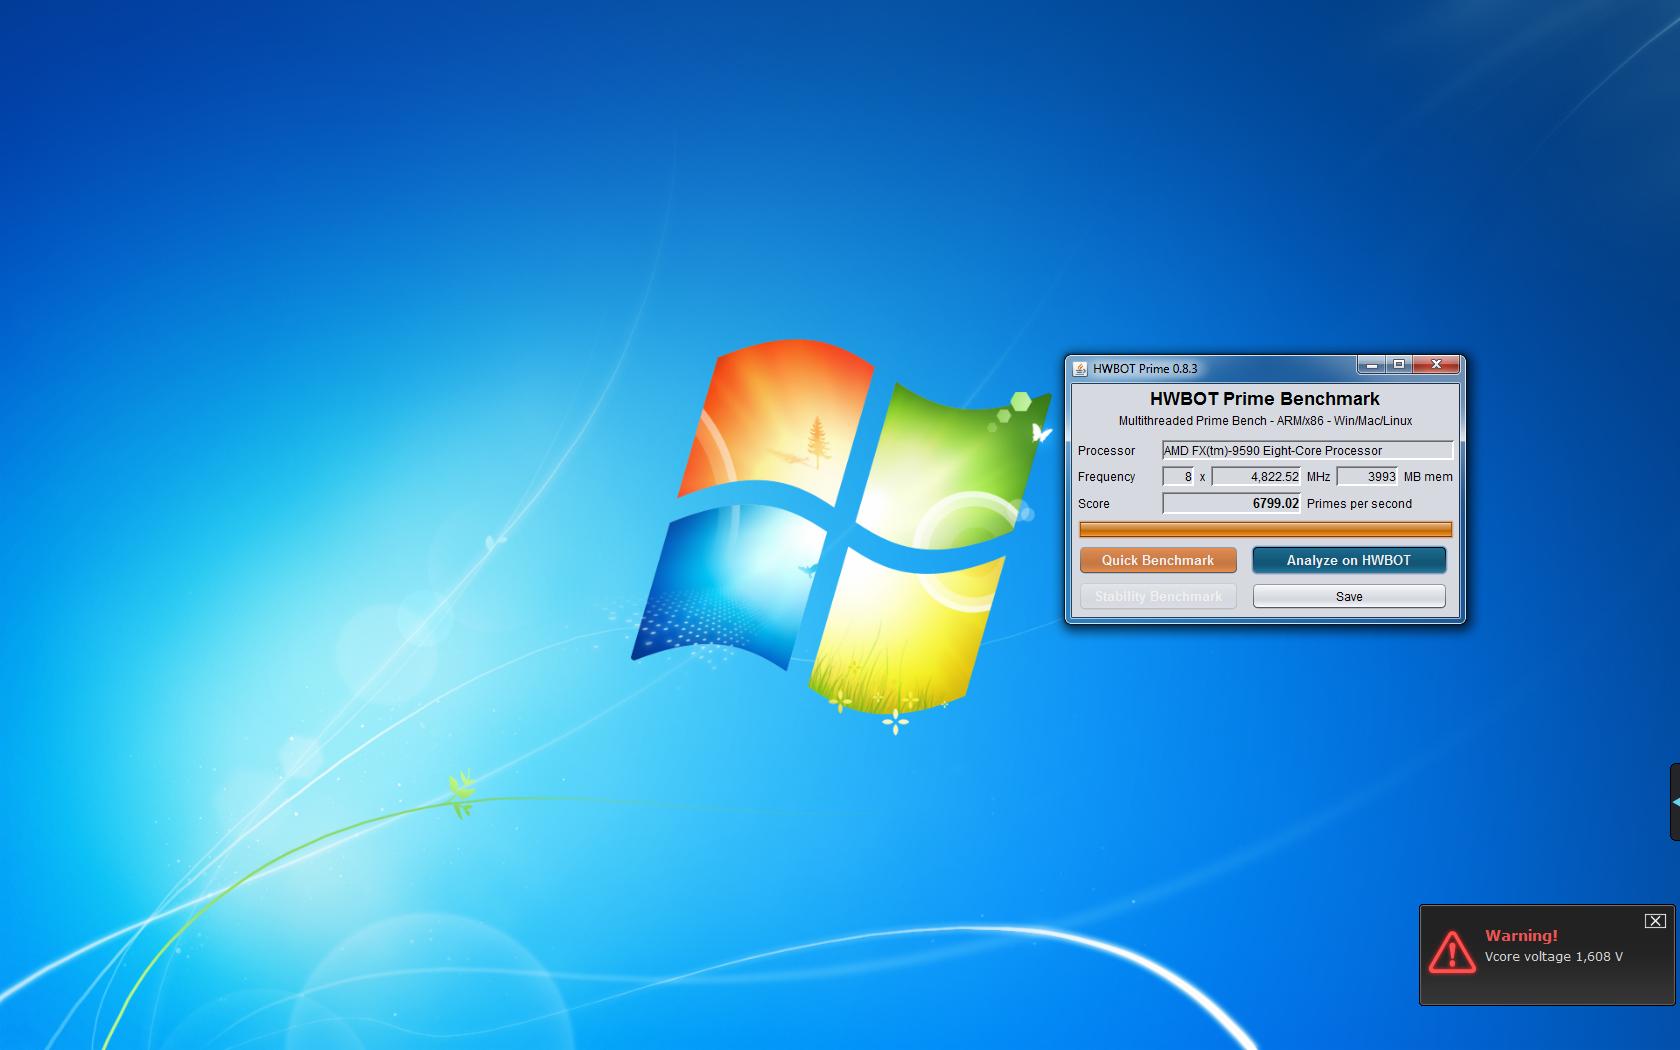Screen dimensions: 1680x1050
Task: Click the red warning triangle icon
Action: (1451, 952)
